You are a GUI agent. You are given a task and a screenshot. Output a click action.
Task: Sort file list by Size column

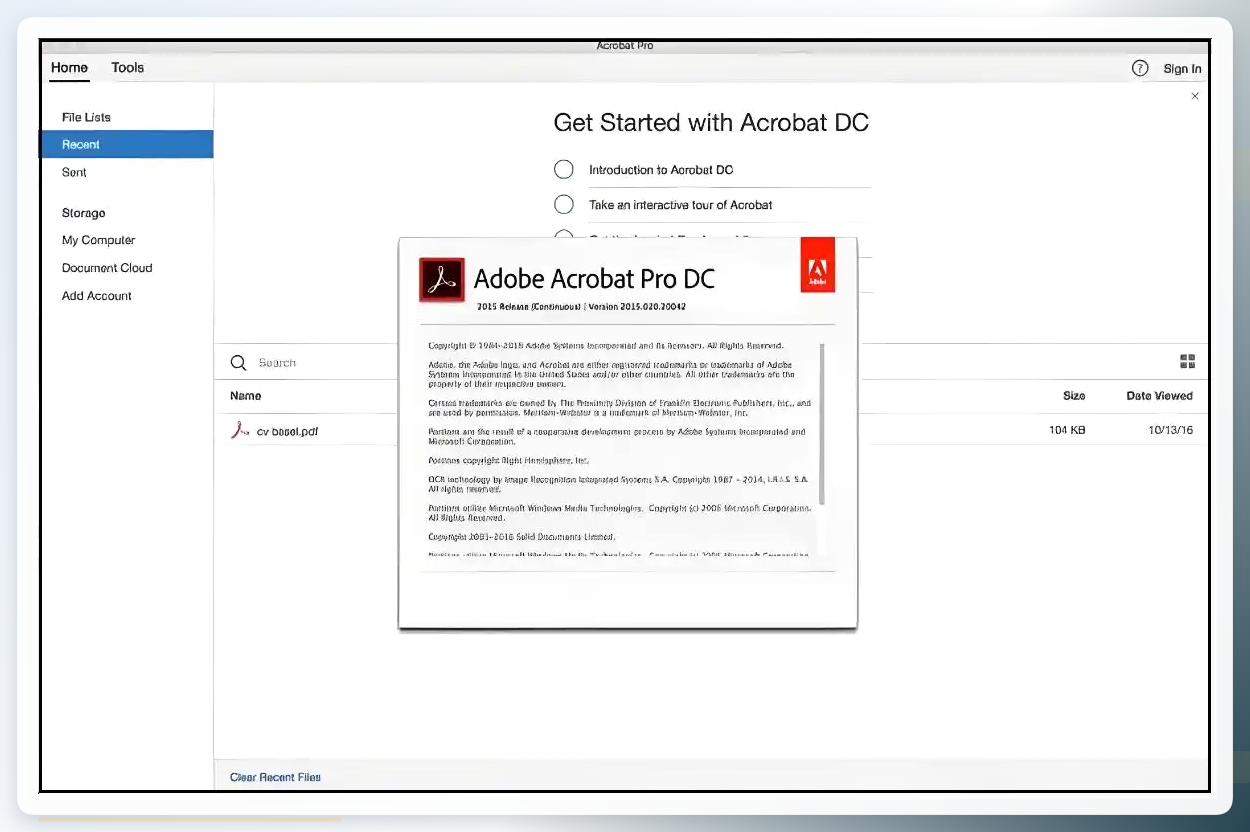tap(1074, 396)
